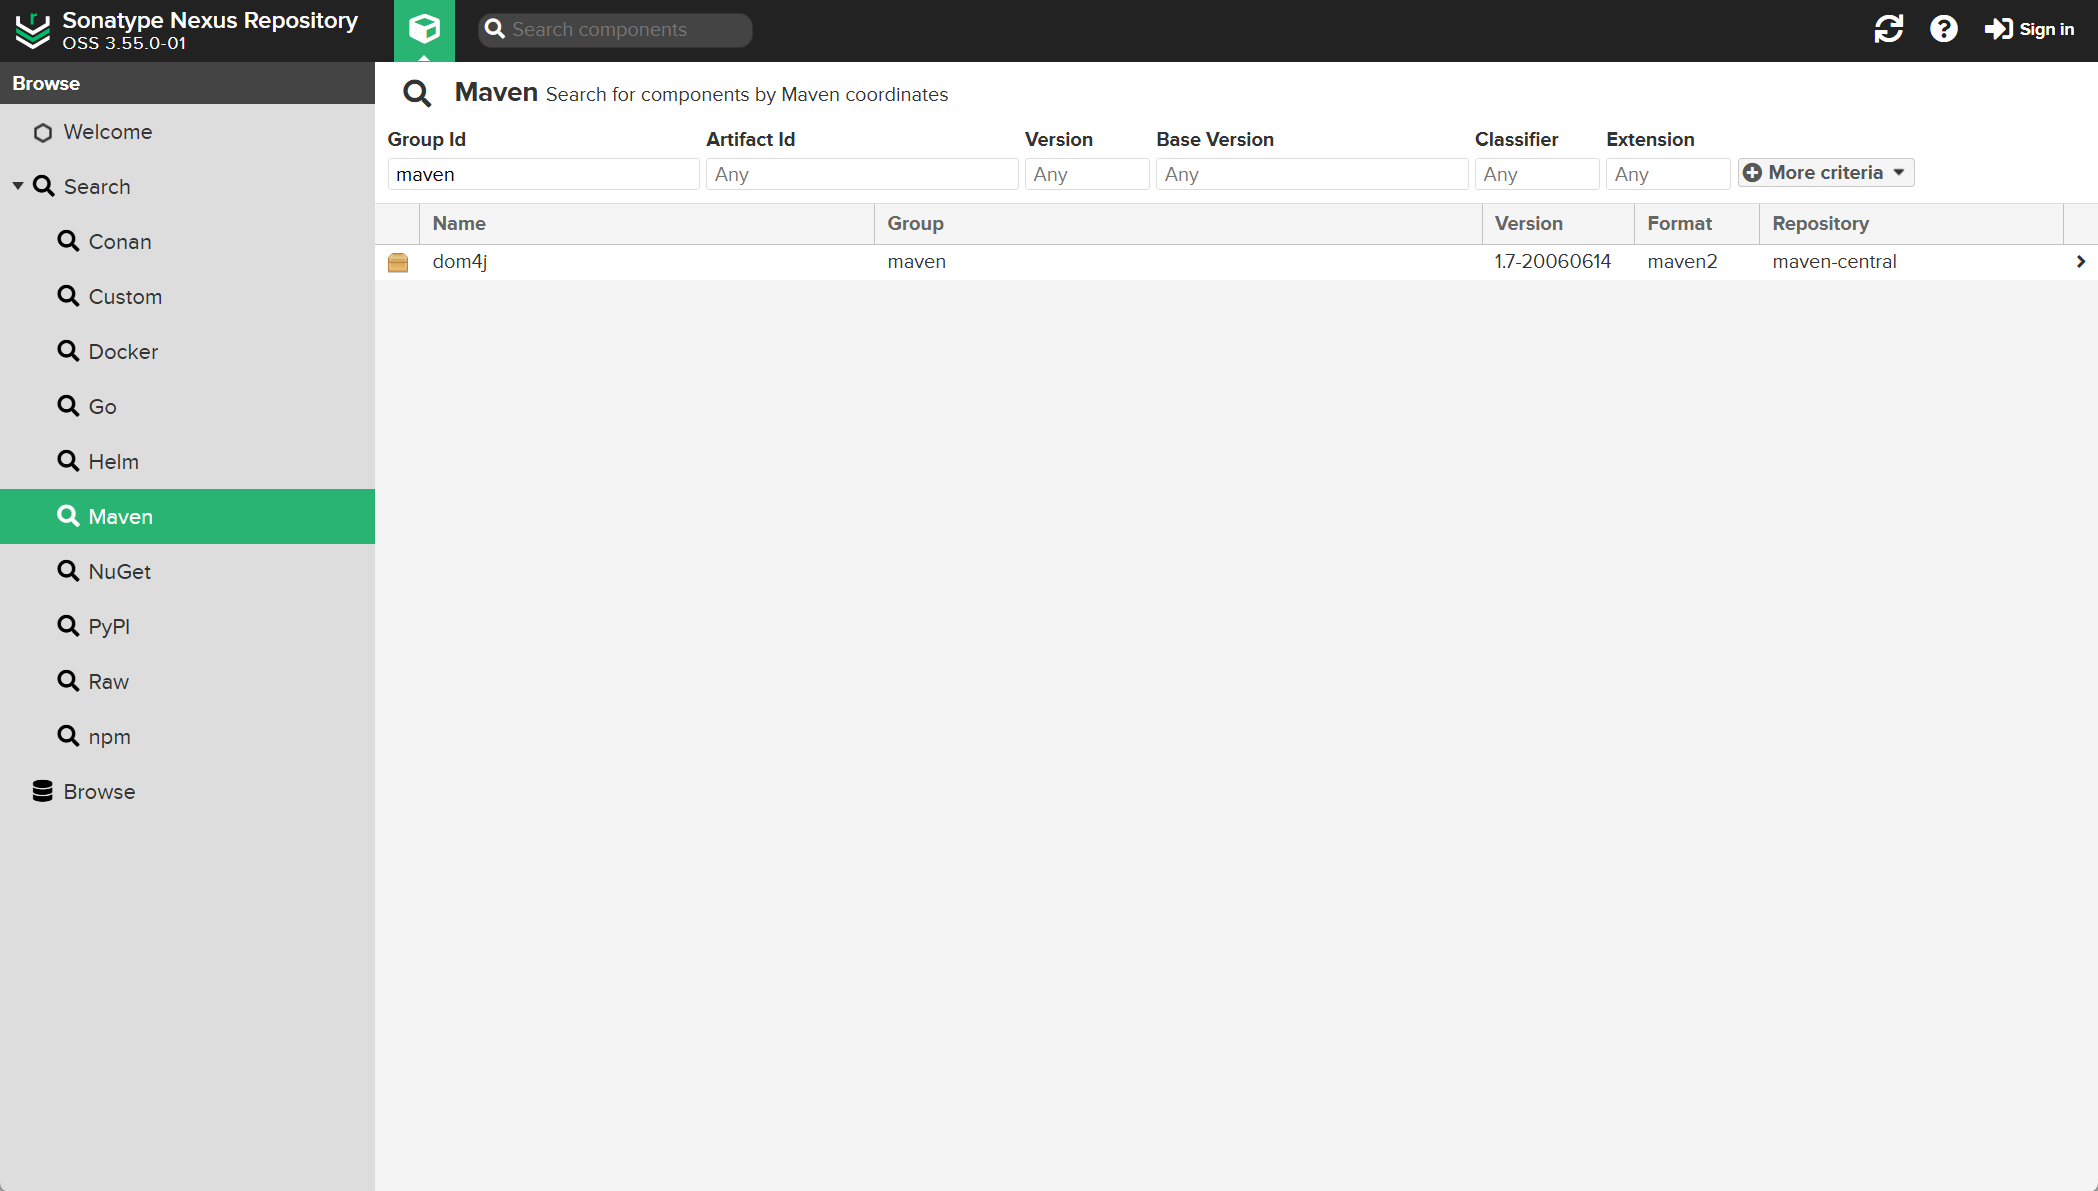The height and width of the screenshot is (1191, 2098).
Task: Collapse the Search tree node arrow
Action: (18, 186)
